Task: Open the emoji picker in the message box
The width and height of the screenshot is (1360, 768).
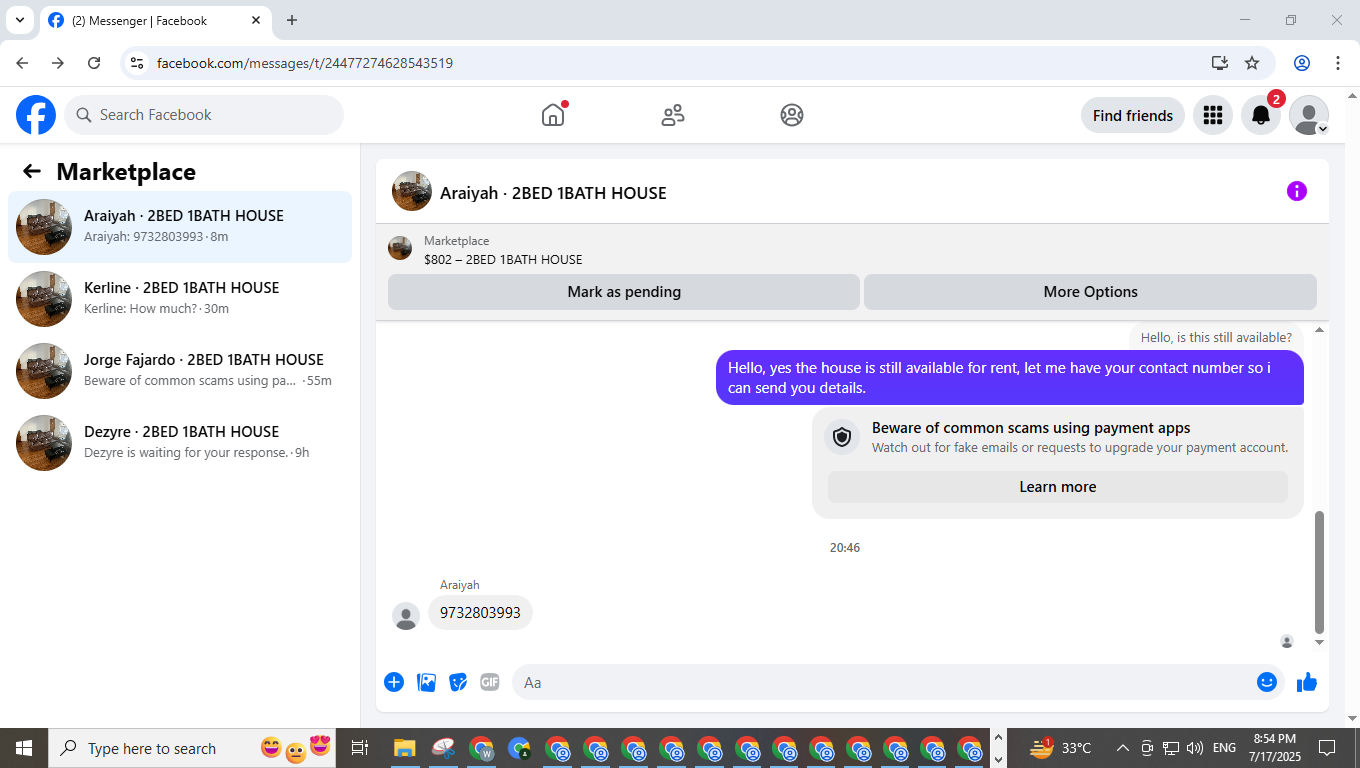Action: 1267,682
